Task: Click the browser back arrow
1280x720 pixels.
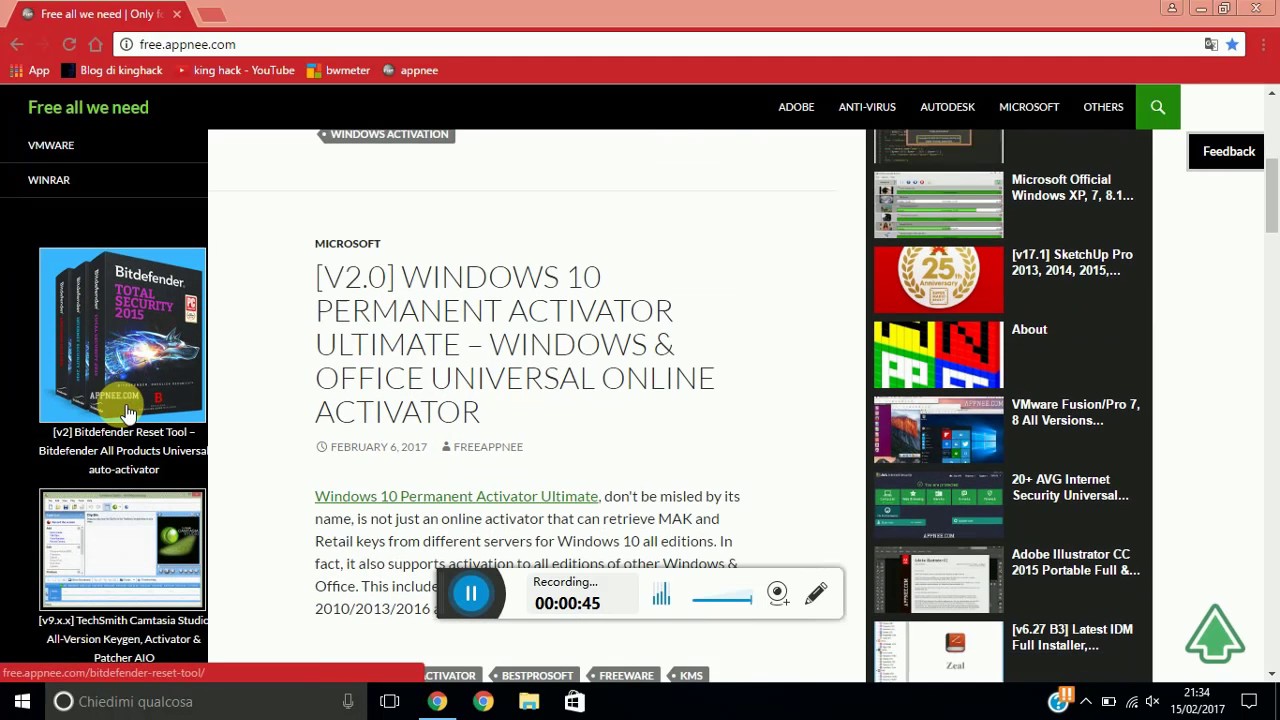Action: click(x=17, y=44)
